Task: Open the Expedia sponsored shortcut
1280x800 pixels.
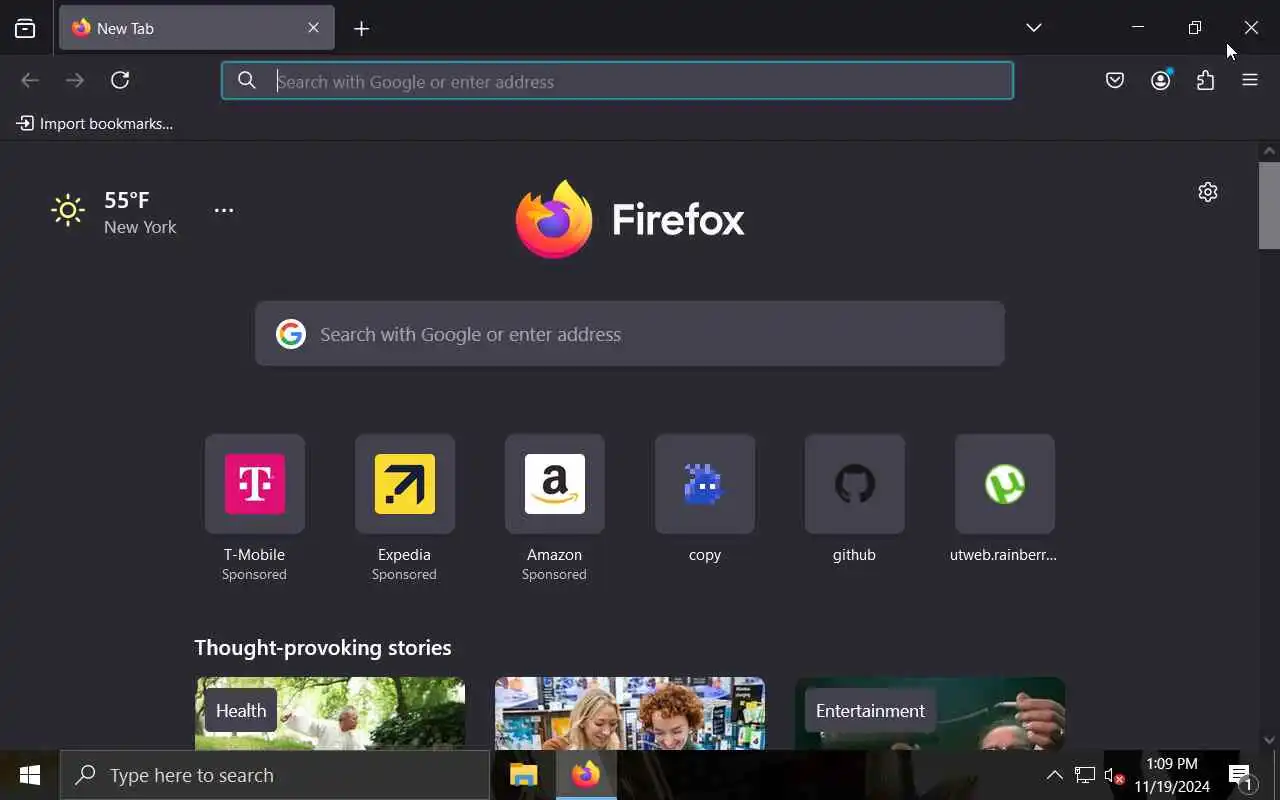Action: [x=405, y=508]
